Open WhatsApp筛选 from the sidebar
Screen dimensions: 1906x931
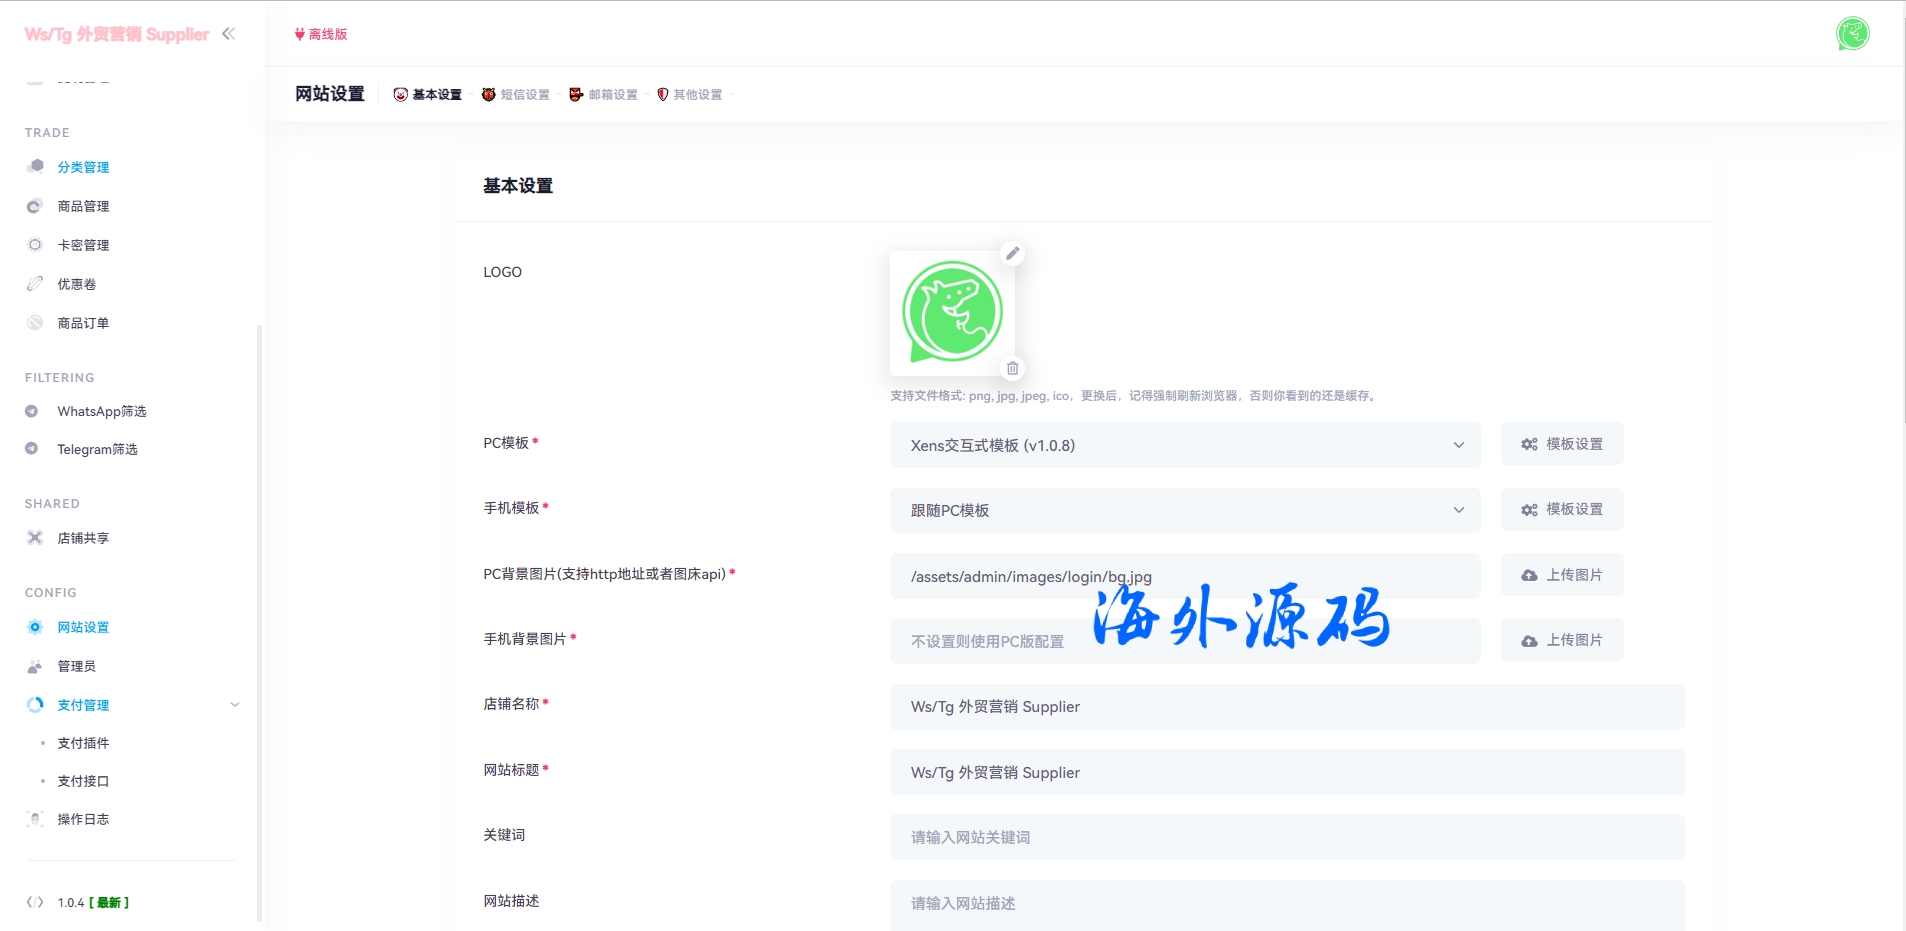tap(101, 411)
